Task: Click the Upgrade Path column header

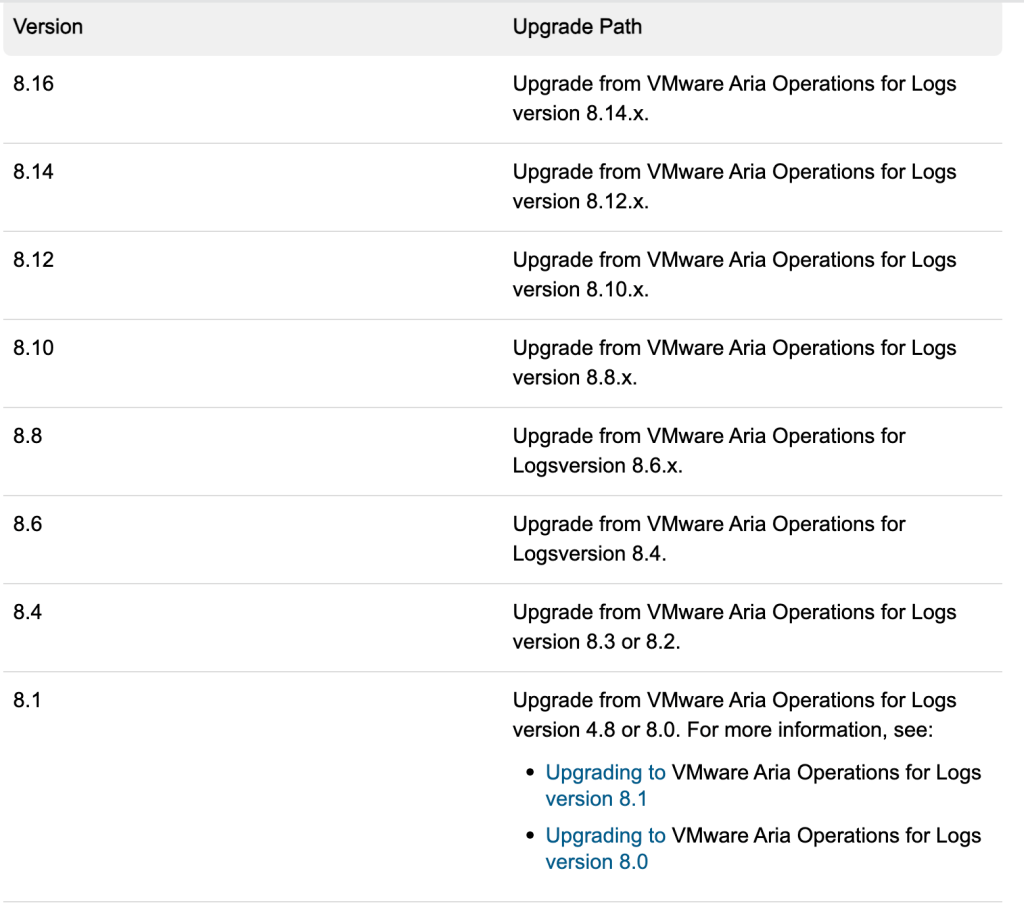Action: pyautogui.click(x=577, y=27)
